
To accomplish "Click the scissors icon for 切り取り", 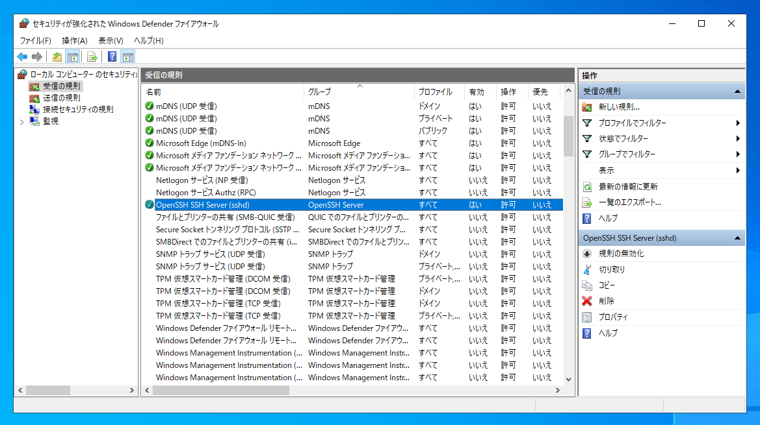I will (587, 269).
